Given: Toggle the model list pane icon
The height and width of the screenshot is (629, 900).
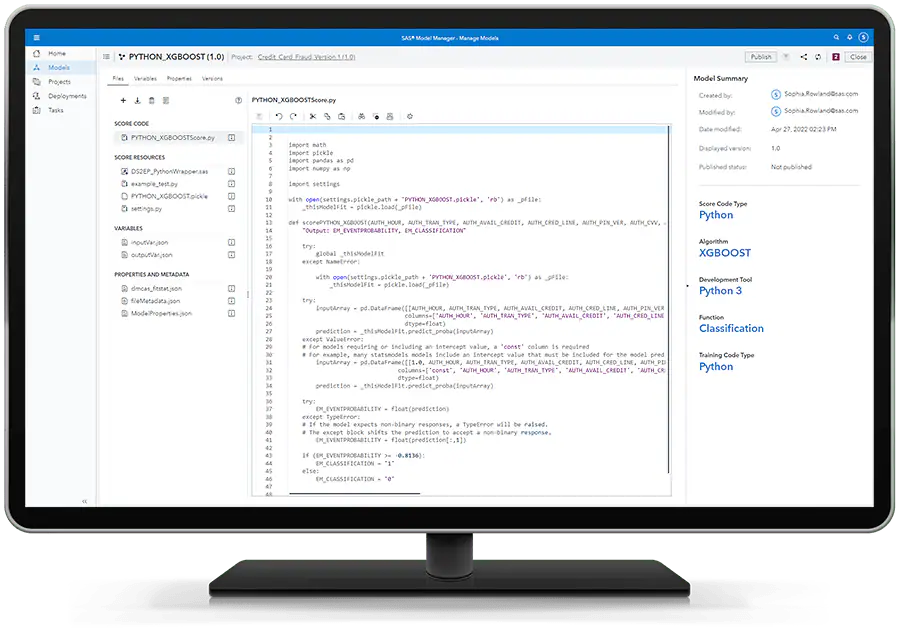Looking at the screenshot, I should click(x=106, y=57).
